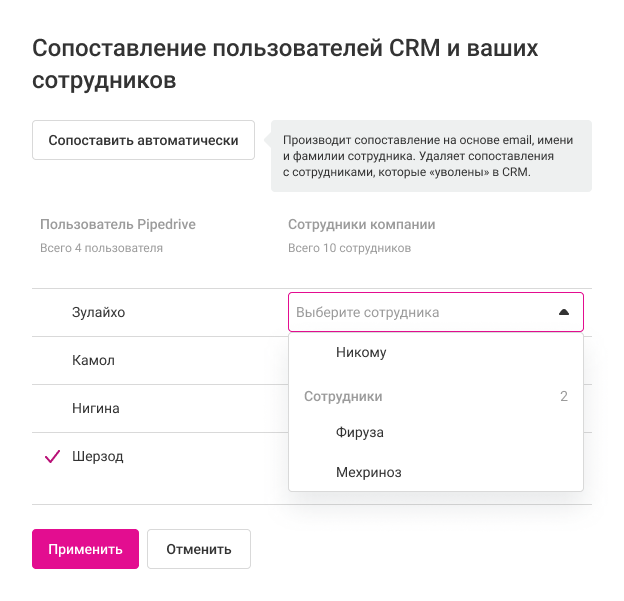624x601 pixels.
Task: Click the Шерзод user name
Action: pos(98,456)
